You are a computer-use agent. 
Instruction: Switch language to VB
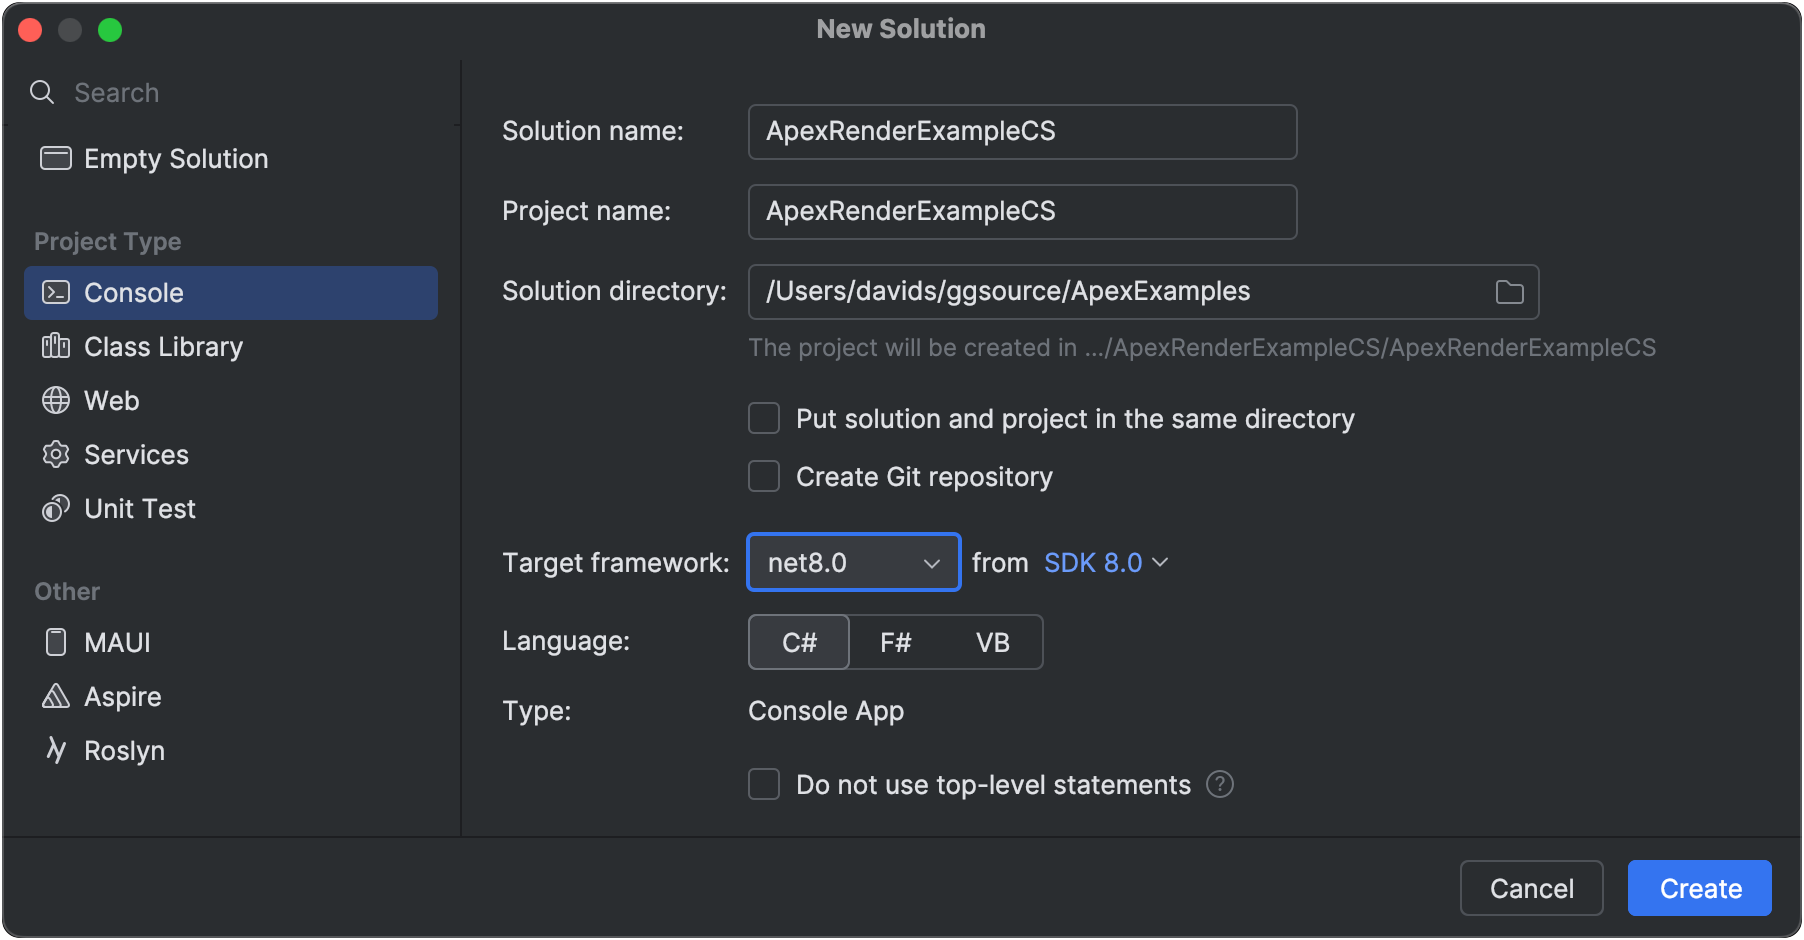coord(992,642)
